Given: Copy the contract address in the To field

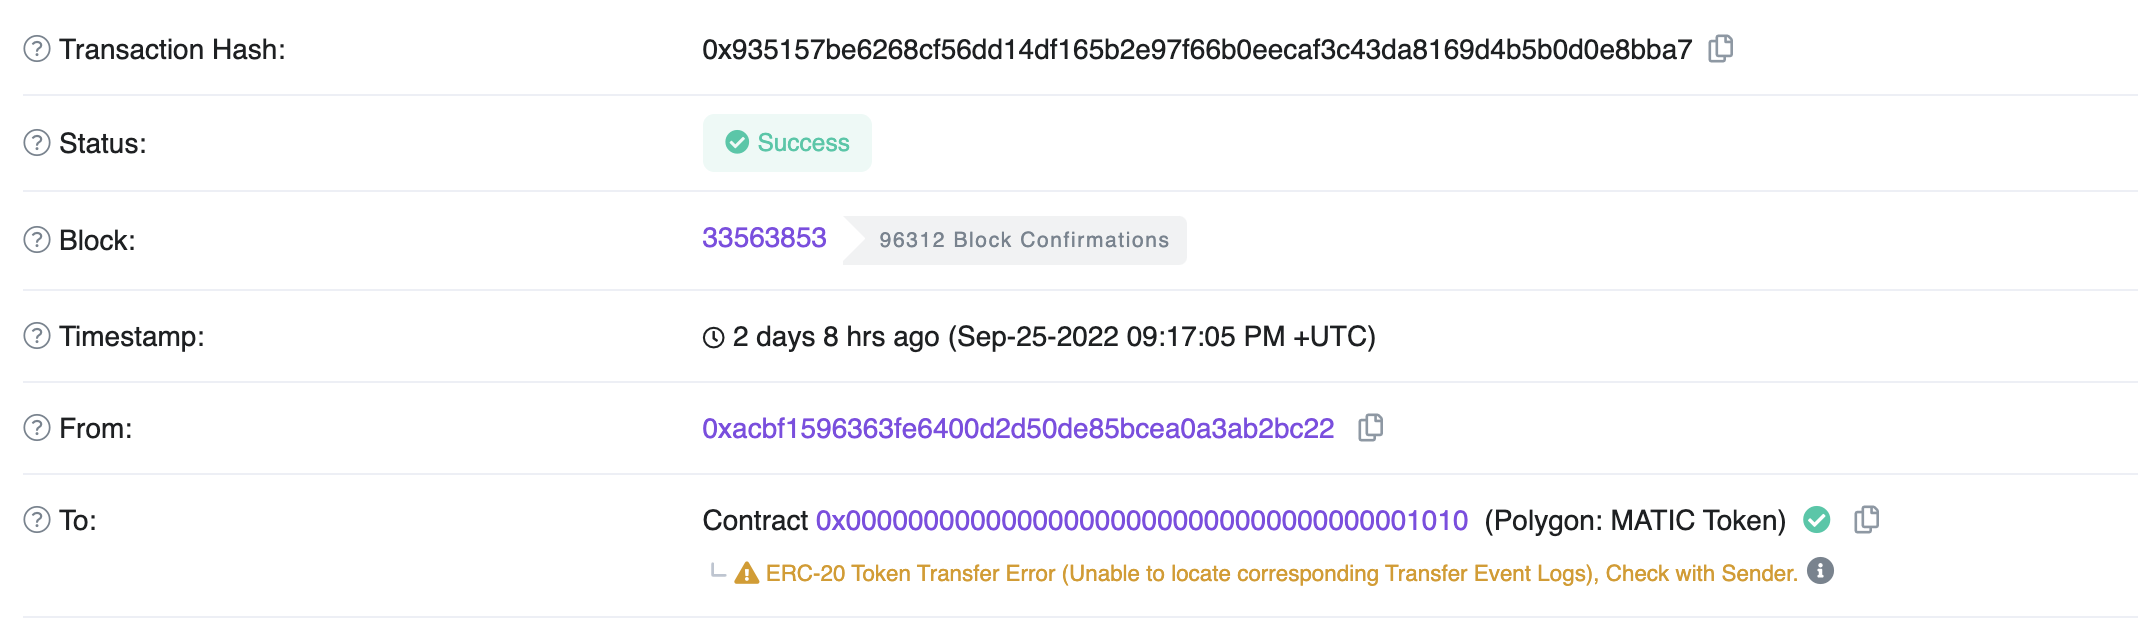Looking at the screenshot, I should [x=1868, y=520].
